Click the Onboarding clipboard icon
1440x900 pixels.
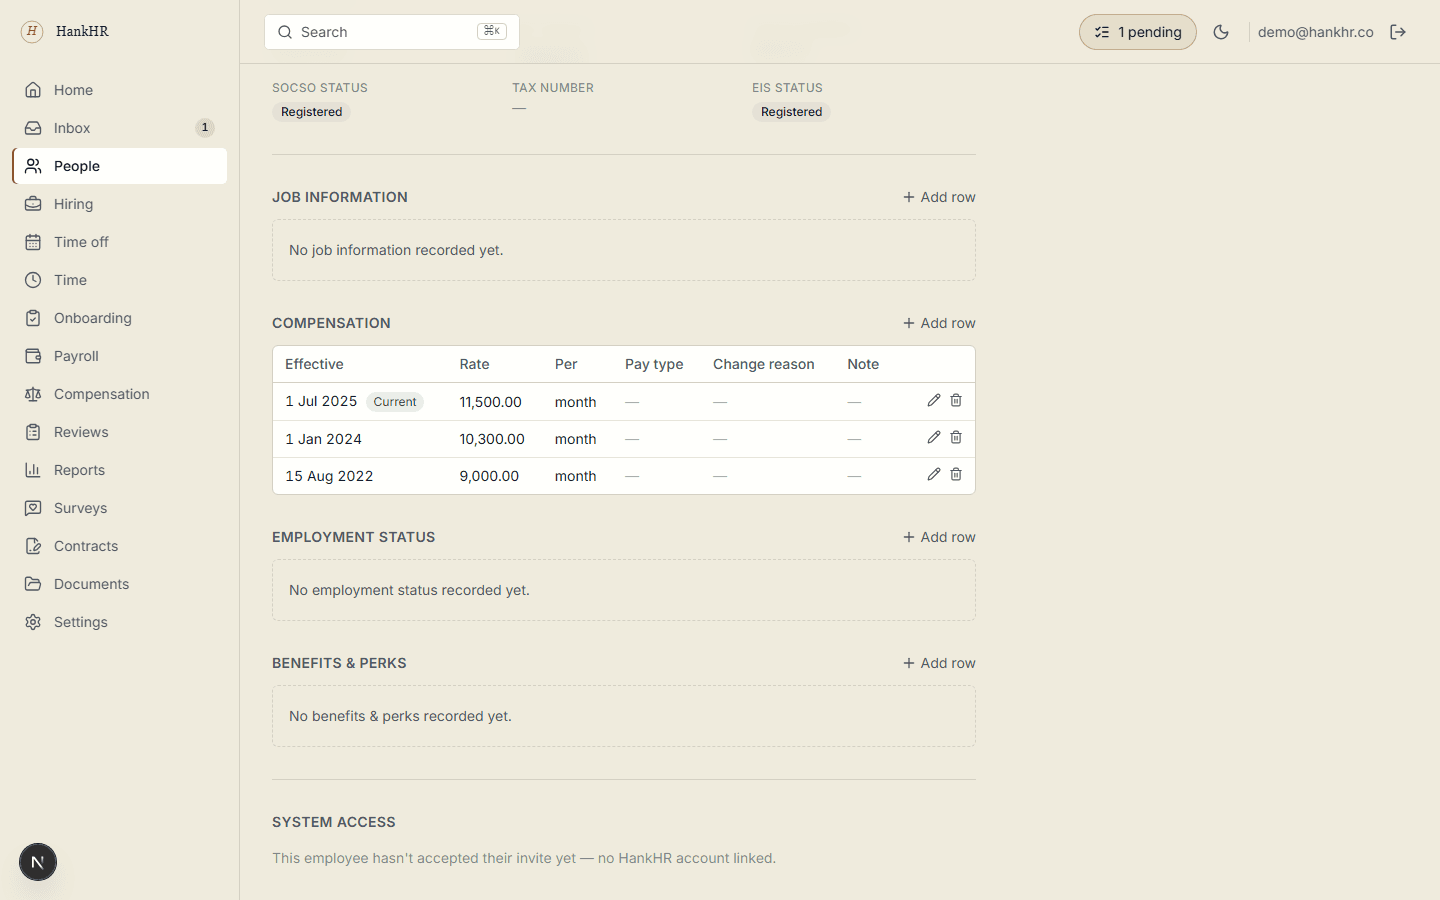[x=33, y=318]
